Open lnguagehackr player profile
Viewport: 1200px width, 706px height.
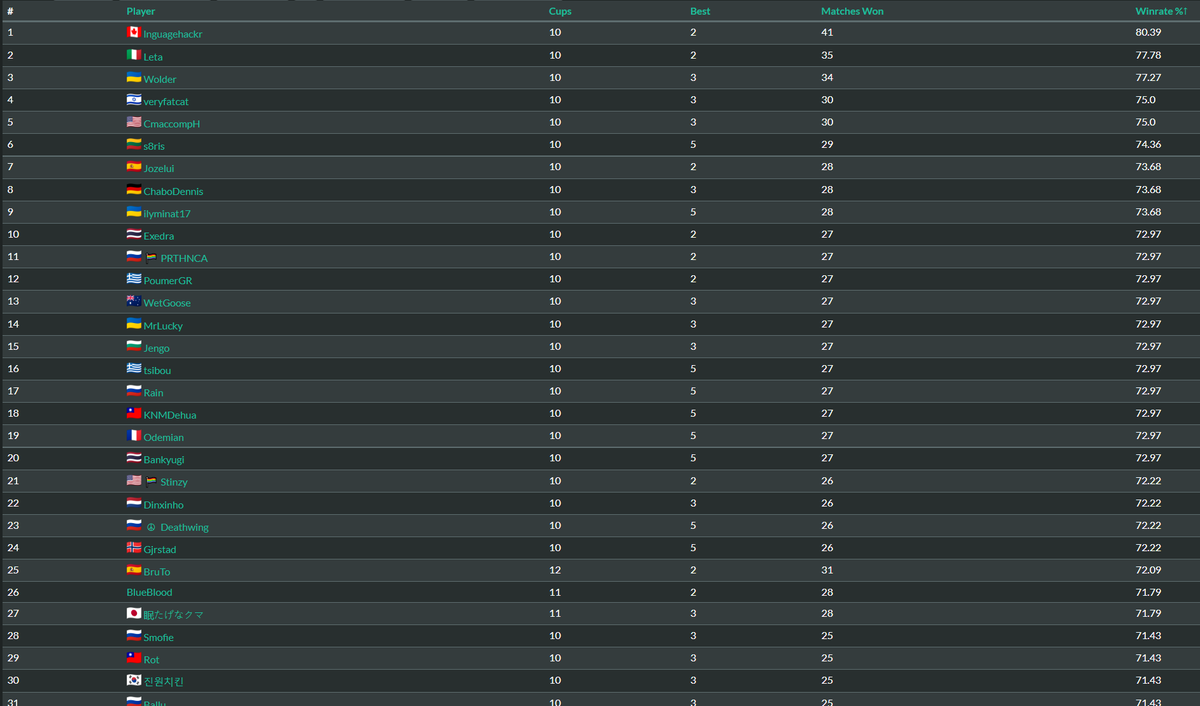pos(173,34)
